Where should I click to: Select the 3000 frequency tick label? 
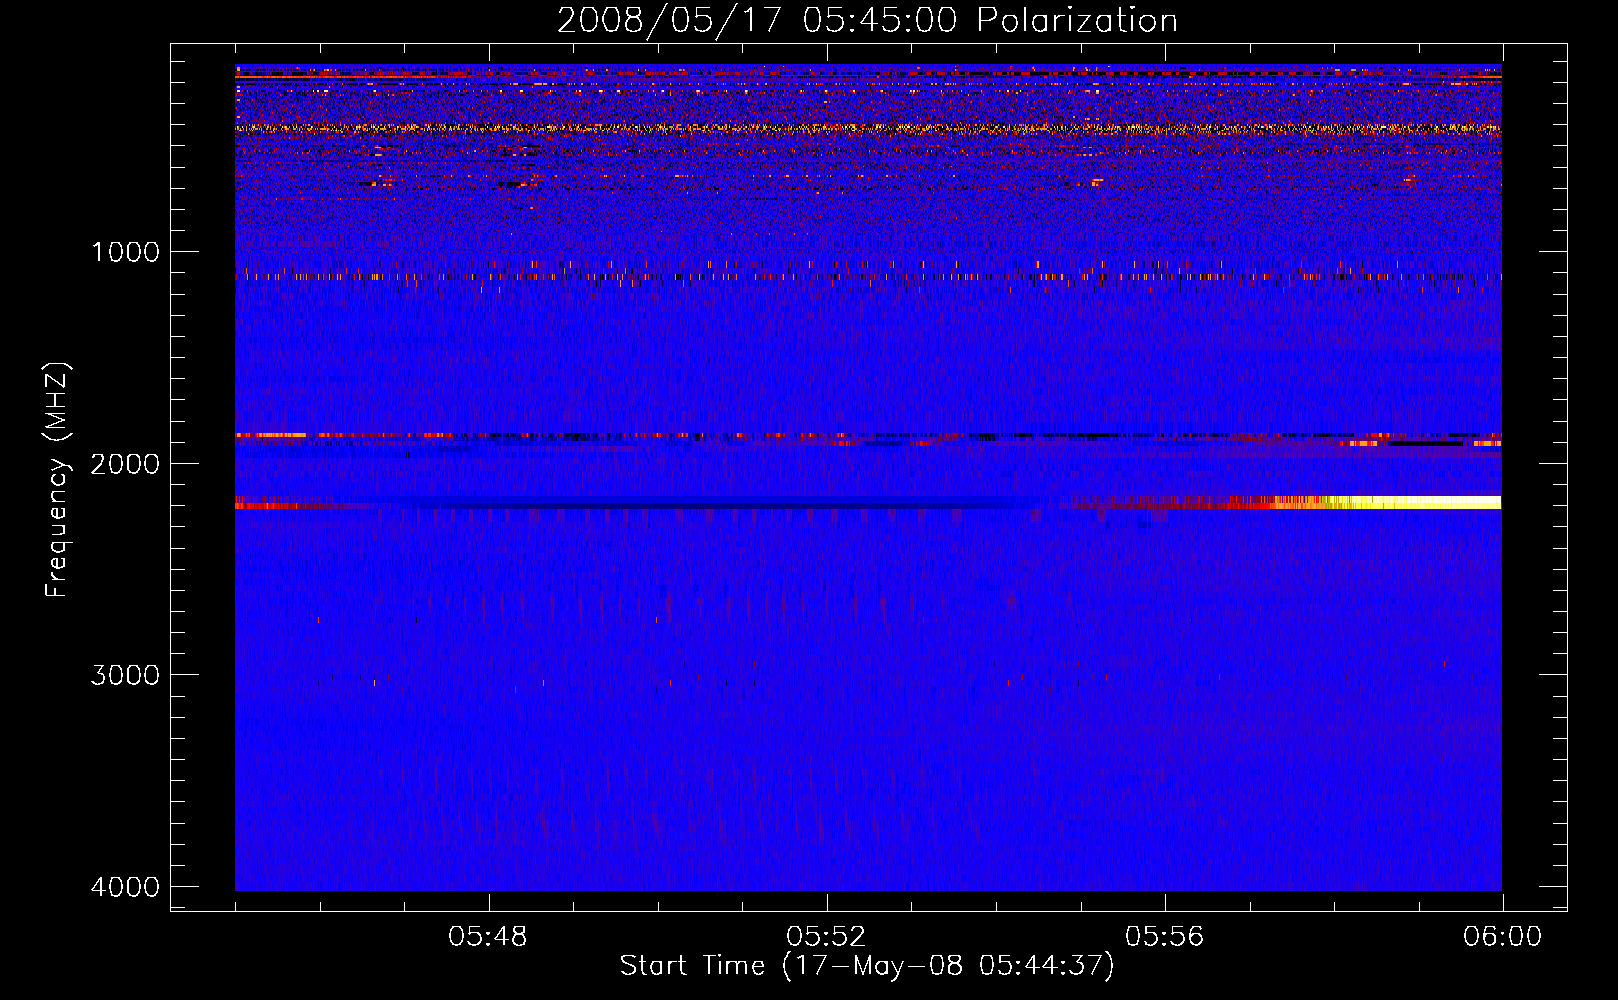(x=126, y=675)
